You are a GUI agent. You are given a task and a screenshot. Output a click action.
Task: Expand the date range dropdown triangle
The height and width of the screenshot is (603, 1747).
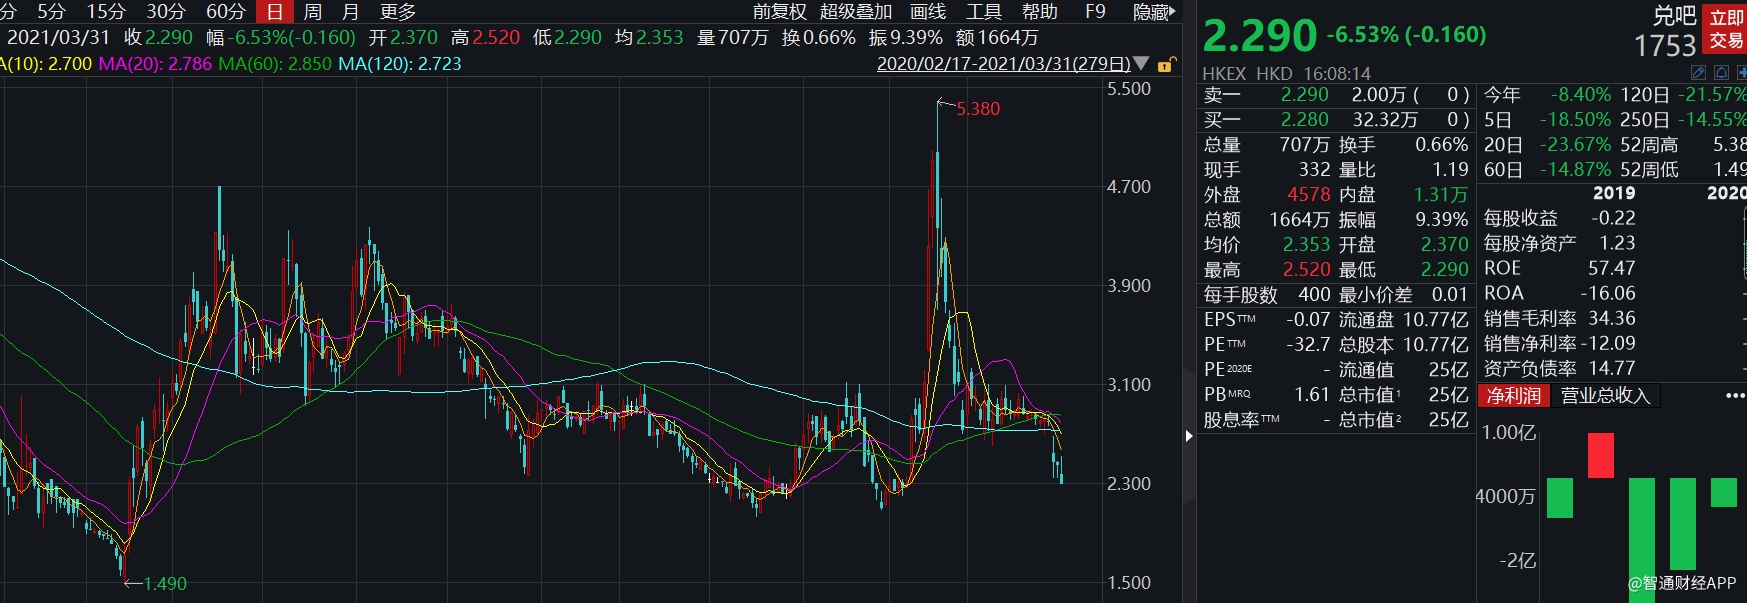(x=1141, y=64)
